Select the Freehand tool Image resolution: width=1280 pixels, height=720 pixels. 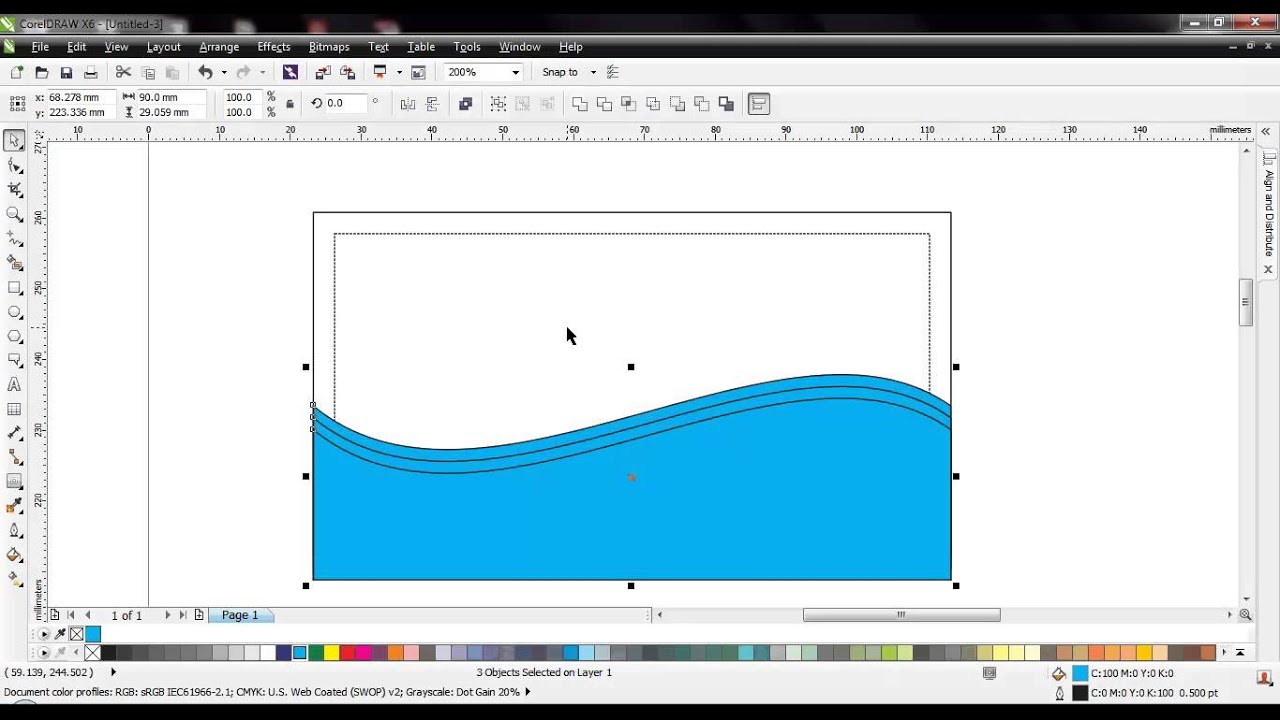pyautogui.click(x=14, y=239)
